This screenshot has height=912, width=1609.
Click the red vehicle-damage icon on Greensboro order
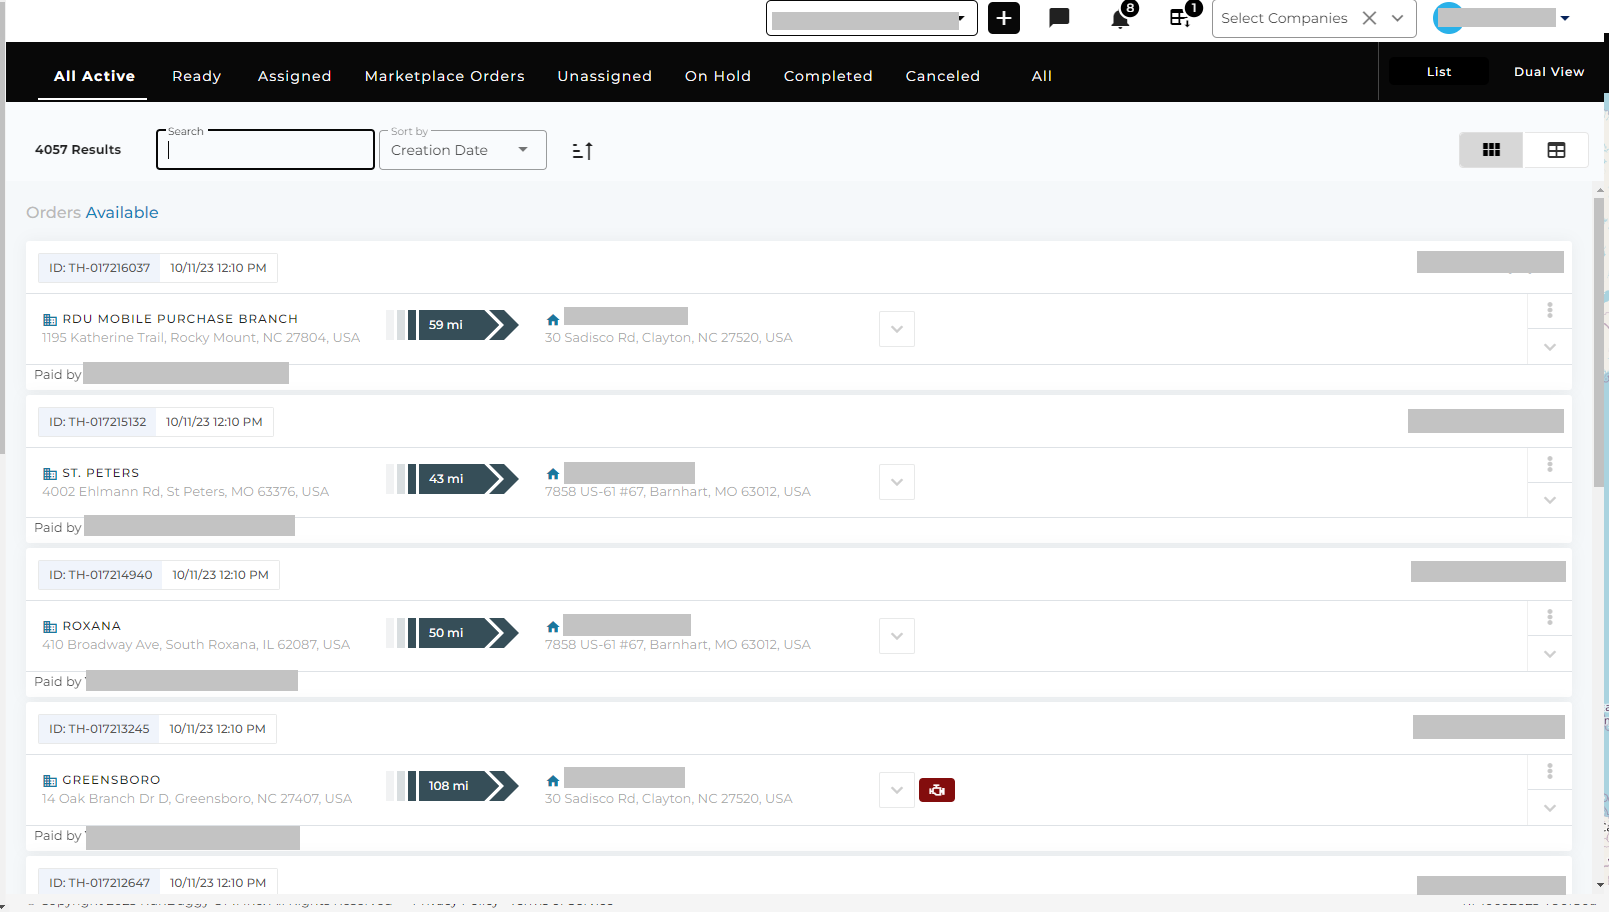pos(937,790)
